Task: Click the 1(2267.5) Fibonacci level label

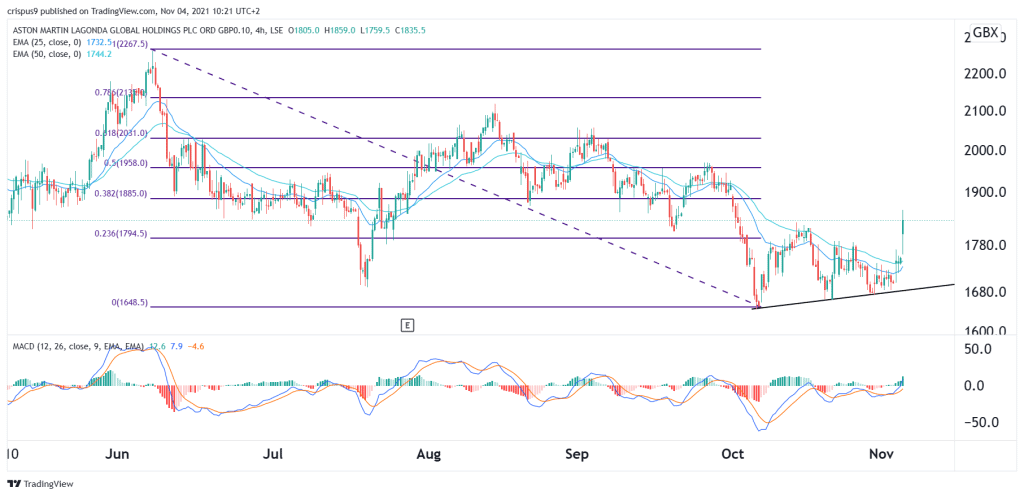Action: (131, 44)
